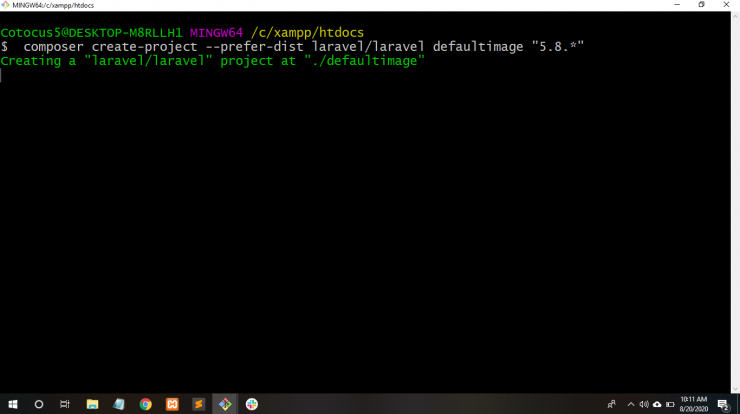Viewport: 740px width, 414px height.
Task: Open clock showing 10:11 AM
Action: [693, 404]
